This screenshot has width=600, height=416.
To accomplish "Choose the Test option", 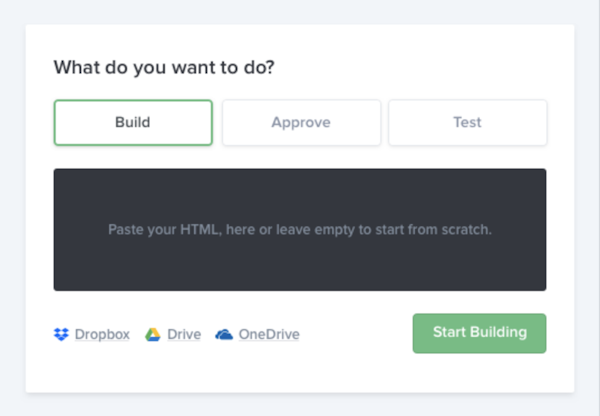I will (x=467, y=123).
